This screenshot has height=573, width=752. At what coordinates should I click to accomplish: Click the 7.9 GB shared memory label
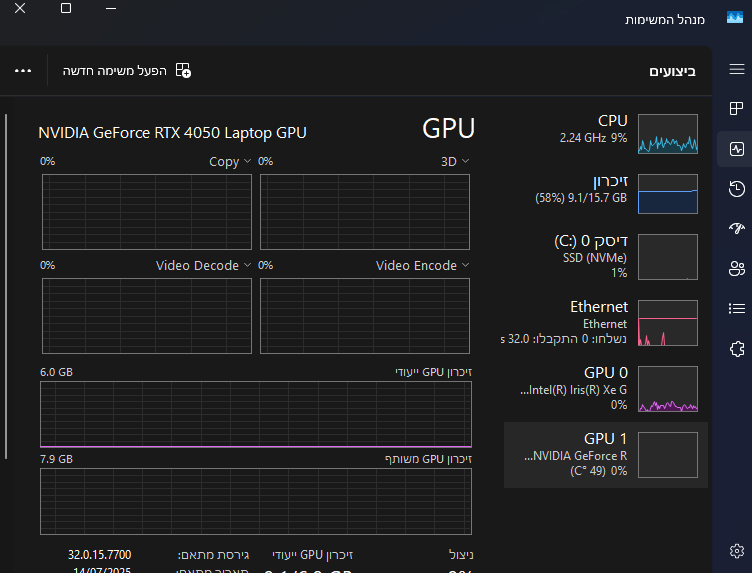pyautogui.click(x=57, y=459)
